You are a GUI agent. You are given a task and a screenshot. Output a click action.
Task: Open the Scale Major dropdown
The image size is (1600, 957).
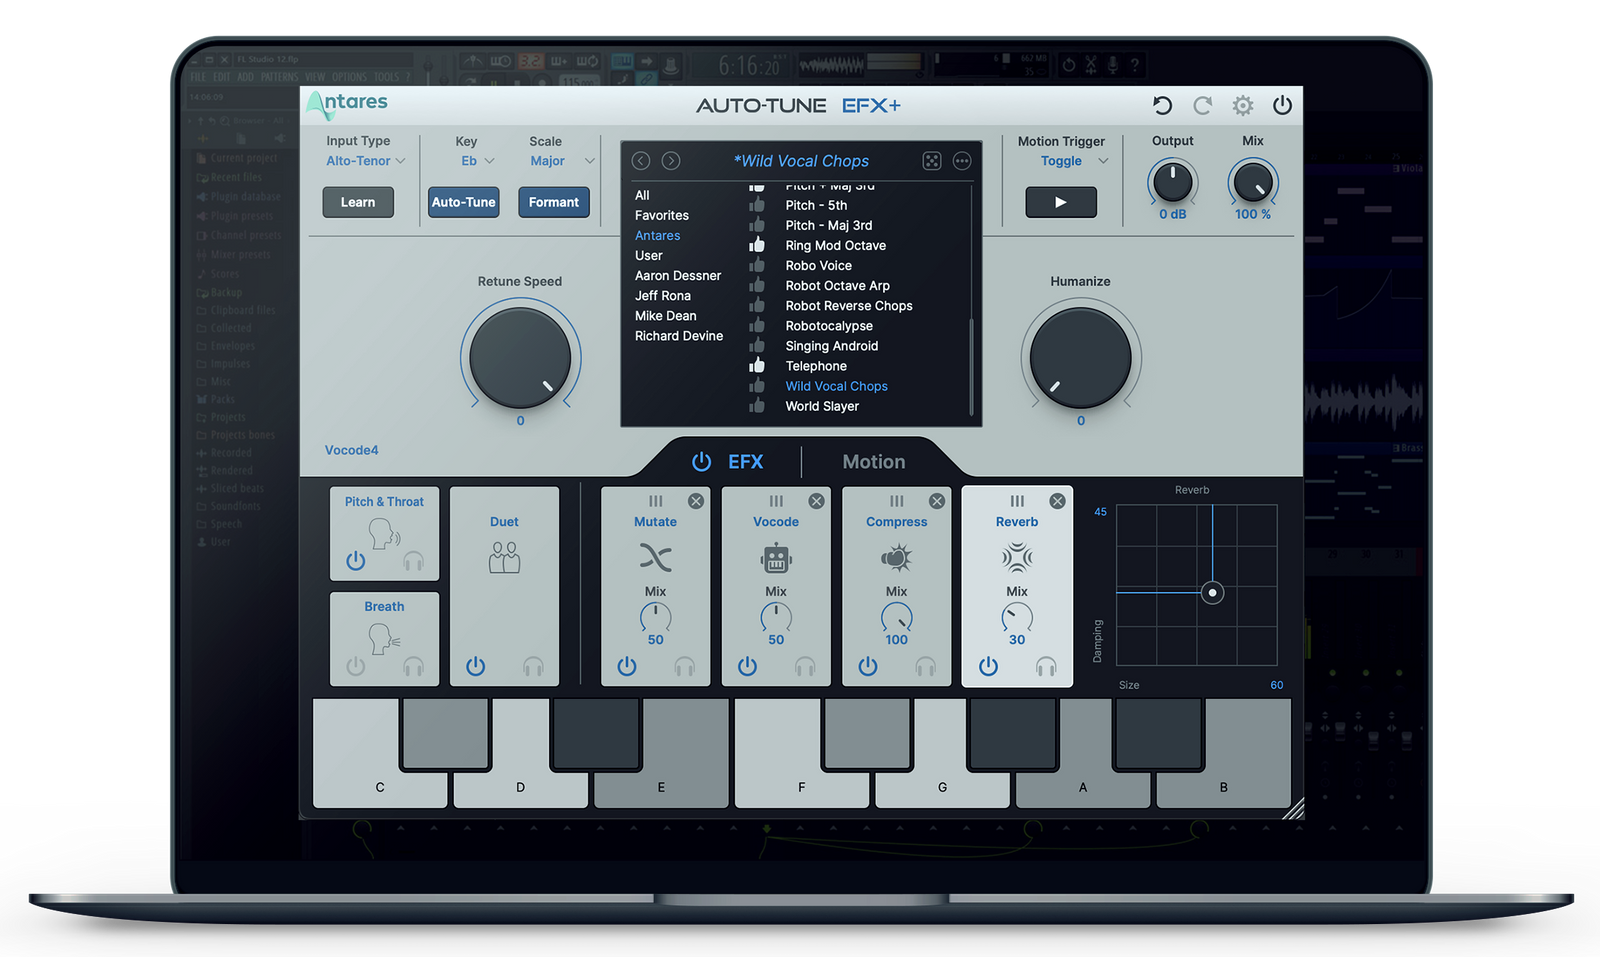(562, 161)
